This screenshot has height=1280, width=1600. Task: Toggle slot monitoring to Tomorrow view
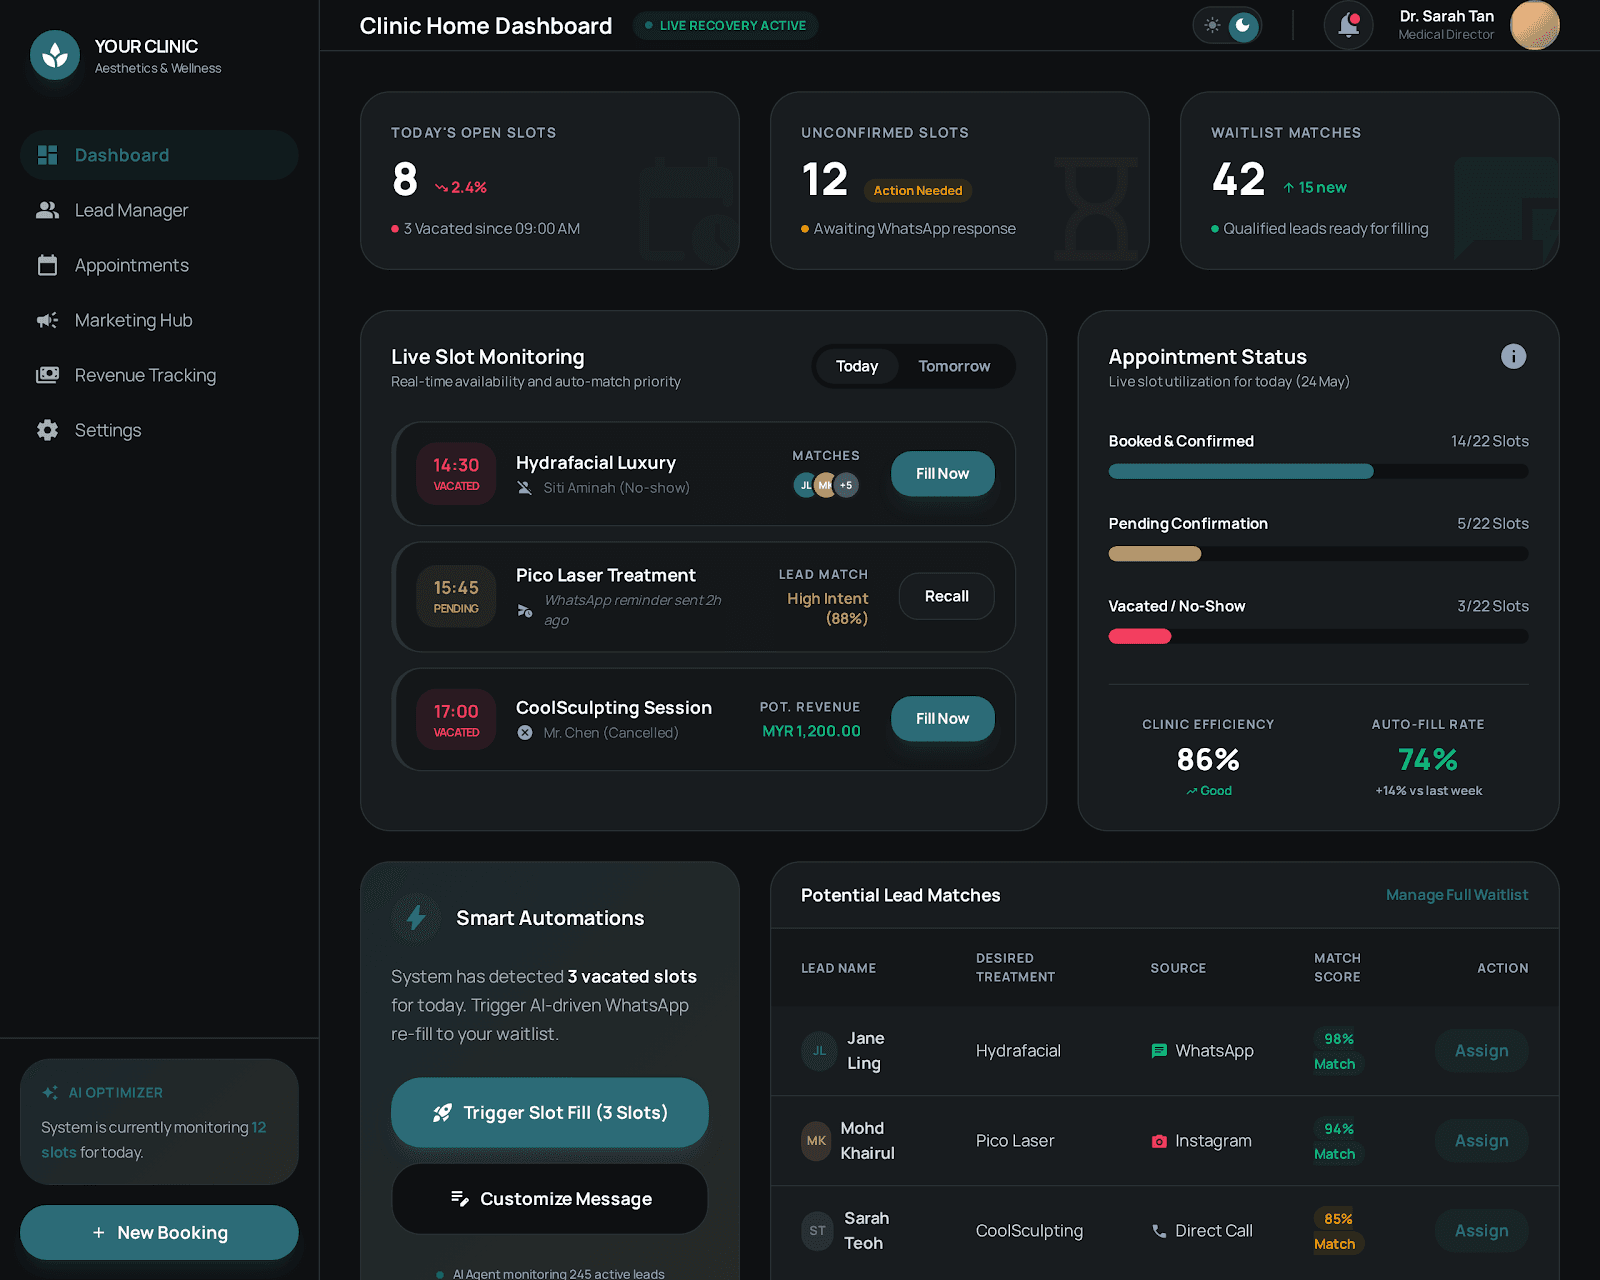(954, 366)
